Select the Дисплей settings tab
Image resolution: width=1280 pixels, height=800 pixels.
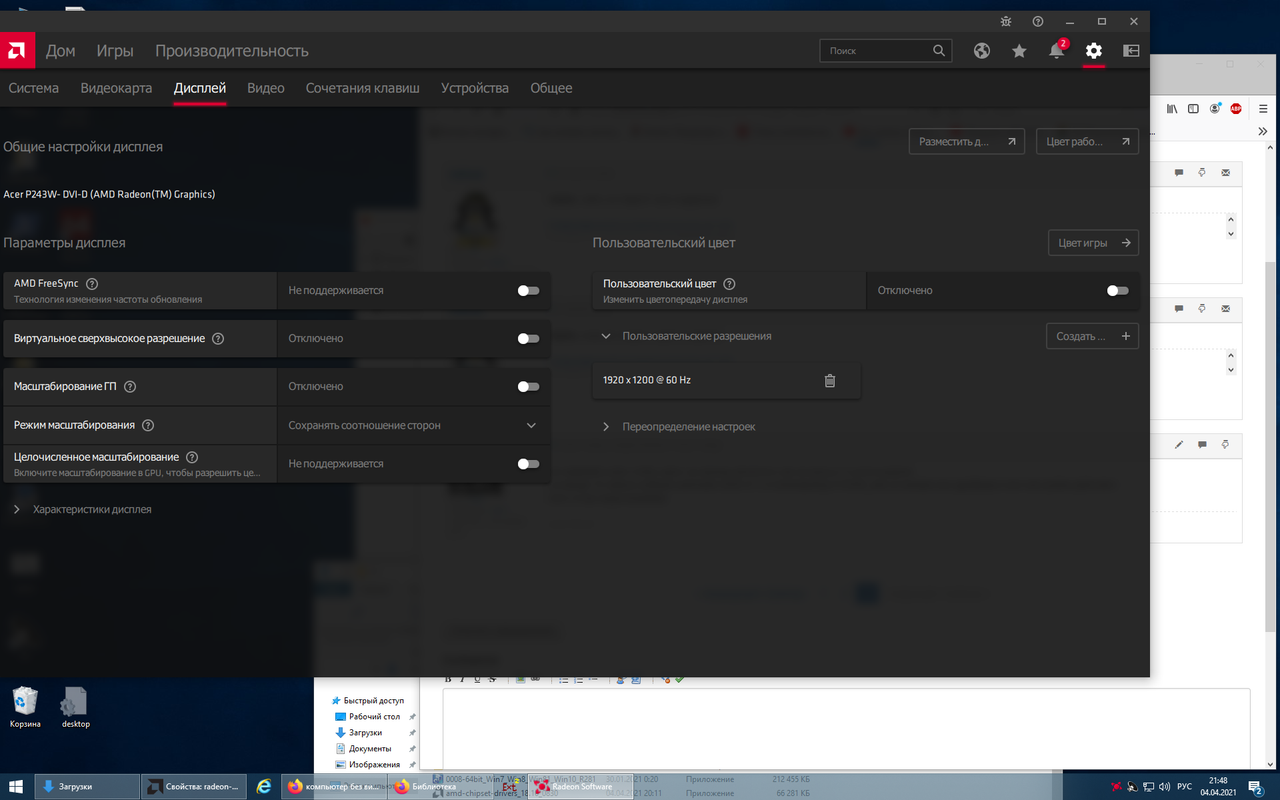pos(200,88)
